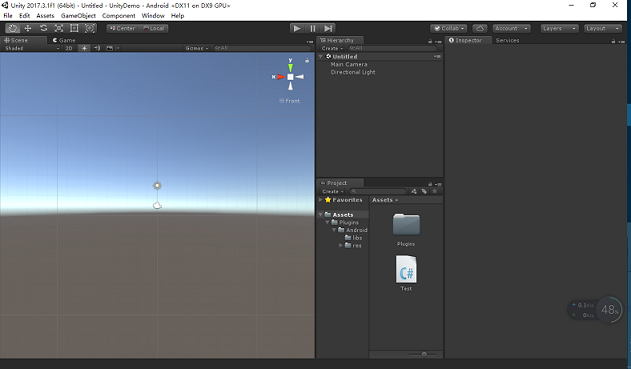Open the Window menu
This screenshot has height=369, width=631.
click(x=153, y=16)
